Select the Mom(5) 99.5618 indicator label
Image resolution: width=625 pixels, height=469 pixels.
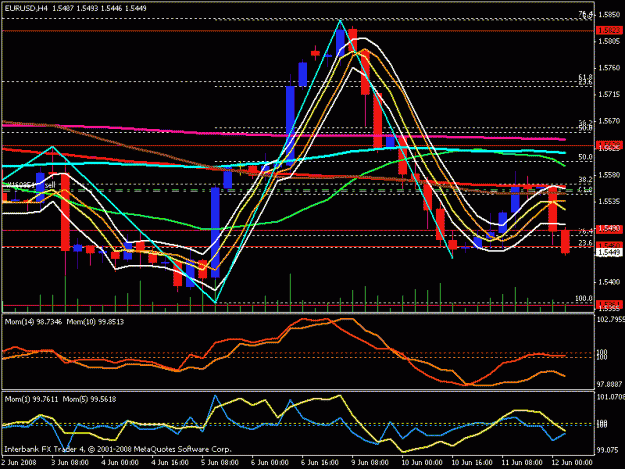(90, 399)
